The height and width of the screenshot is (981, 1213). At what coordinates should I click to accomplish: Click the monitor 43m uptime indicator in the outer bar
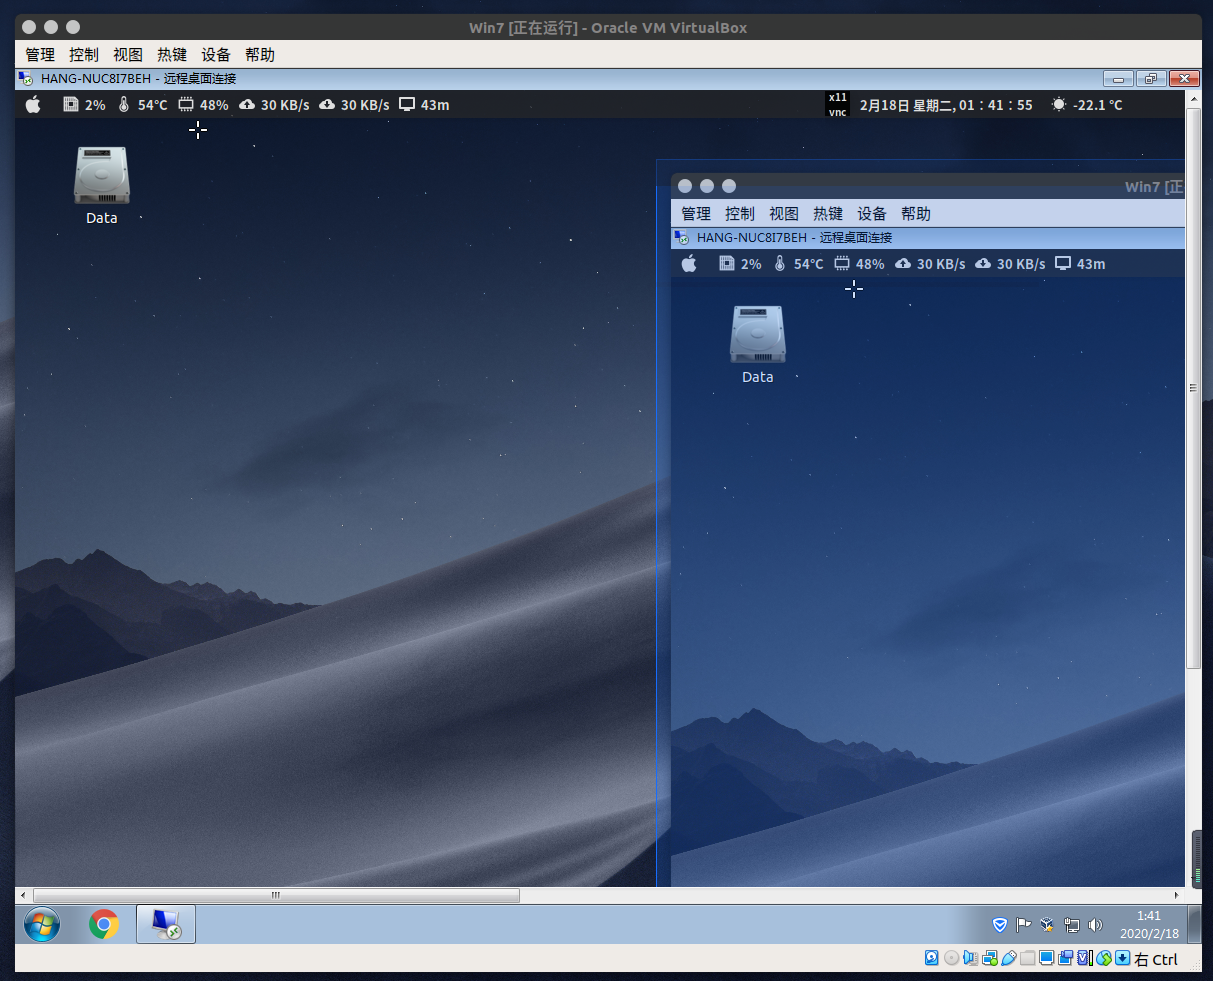pyautogui.click(x=424, y=104)
